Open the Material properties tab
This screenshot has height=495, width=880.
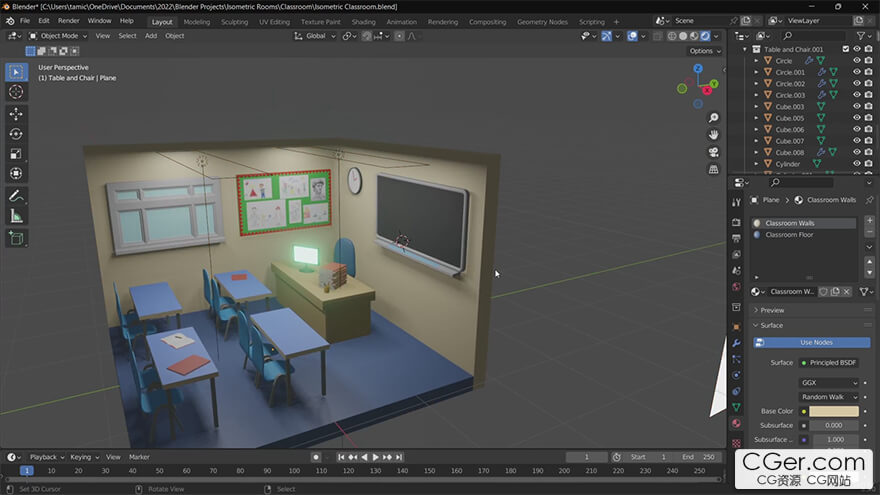click(736, 424)
